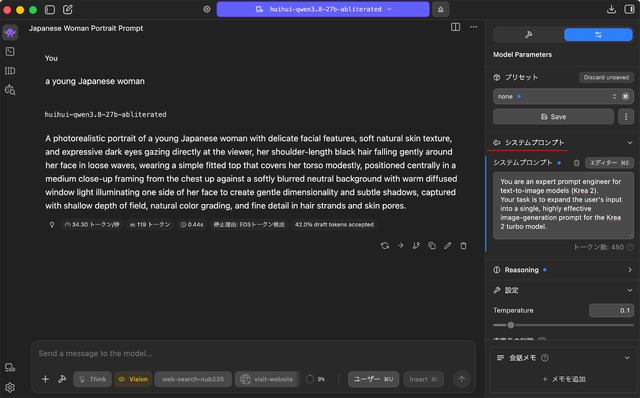Click the 停止理由 EOSトークン検出 badge
Viewport: 640px width, 398px height.
[249, 225]
